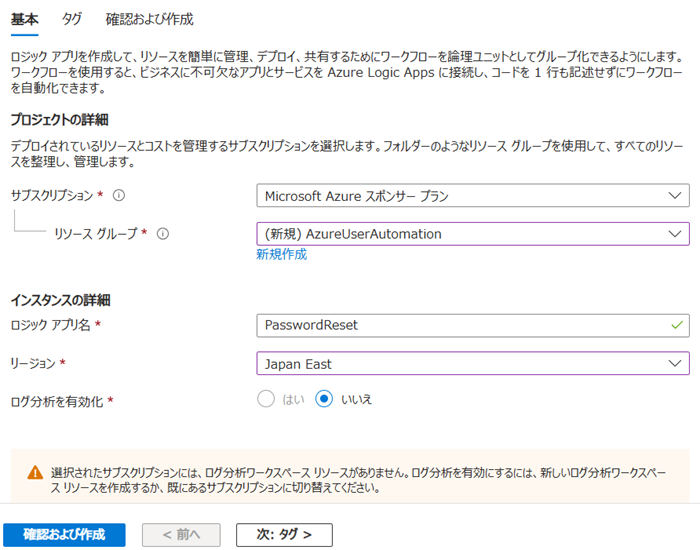Click the orange warning triangle icon
The height and width of the screenshot is (550, 700).
(x=35, y=471)
